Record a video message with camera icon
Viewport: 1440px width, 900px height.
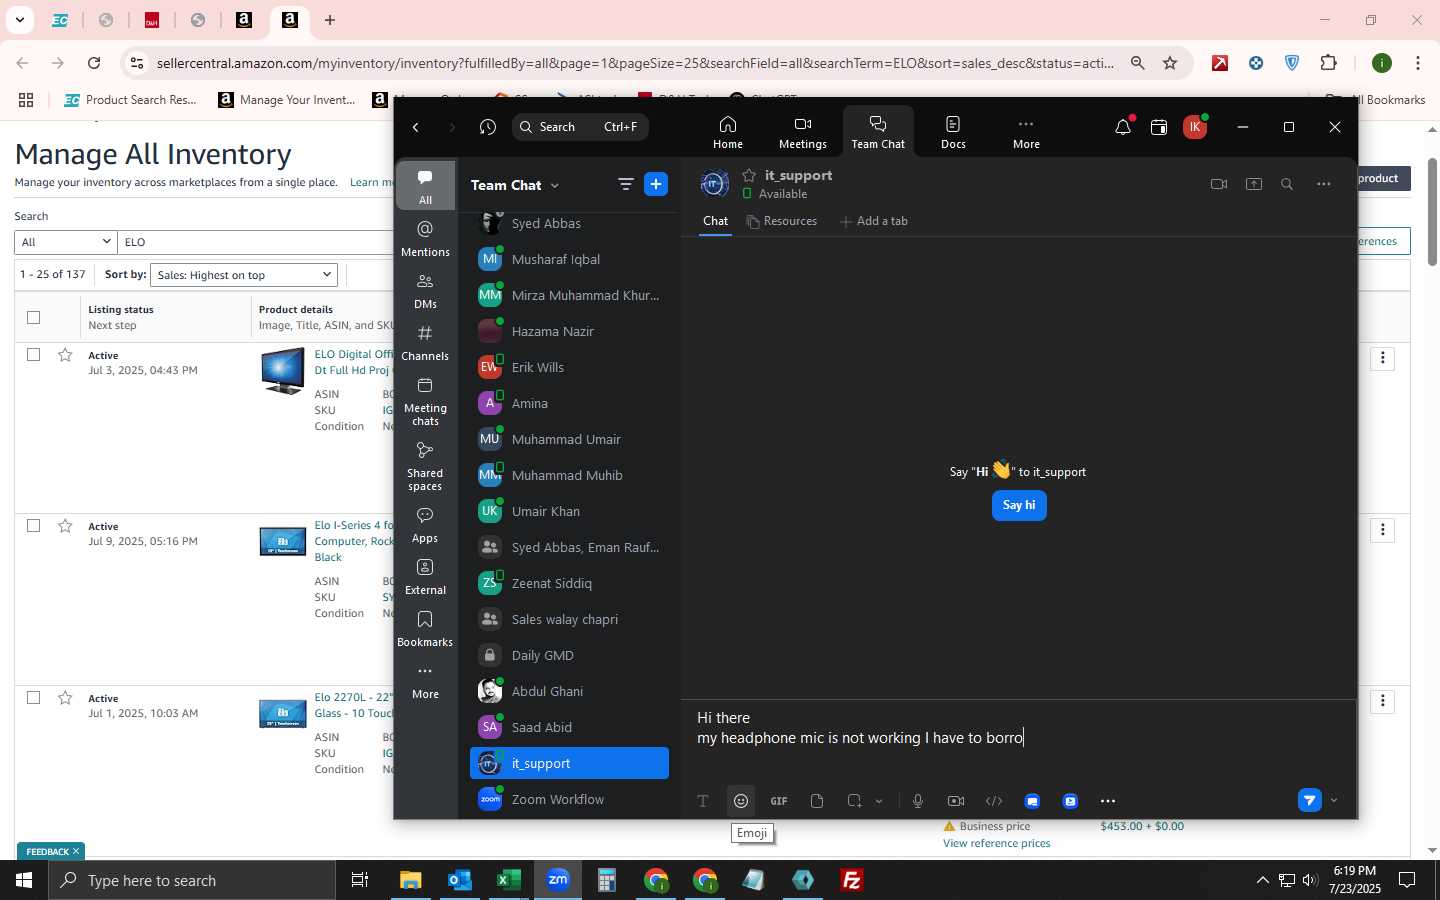pos(956,800)
